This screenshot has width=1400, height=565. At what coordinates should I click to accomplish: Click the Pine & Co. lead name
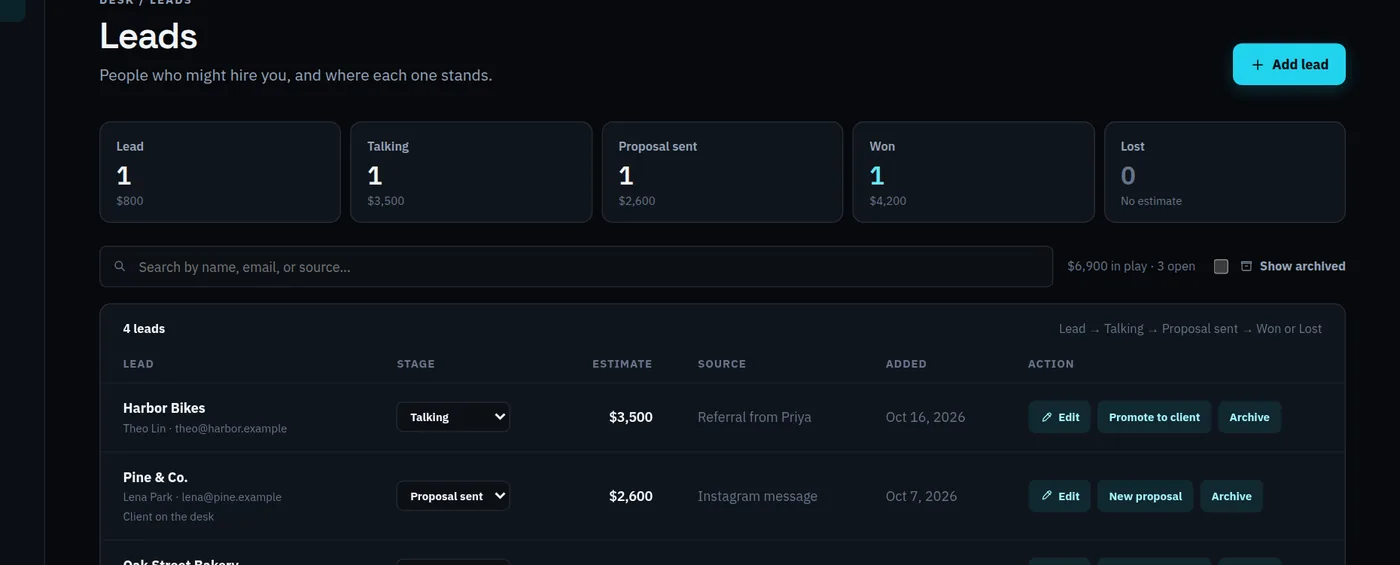pos(155,477)
